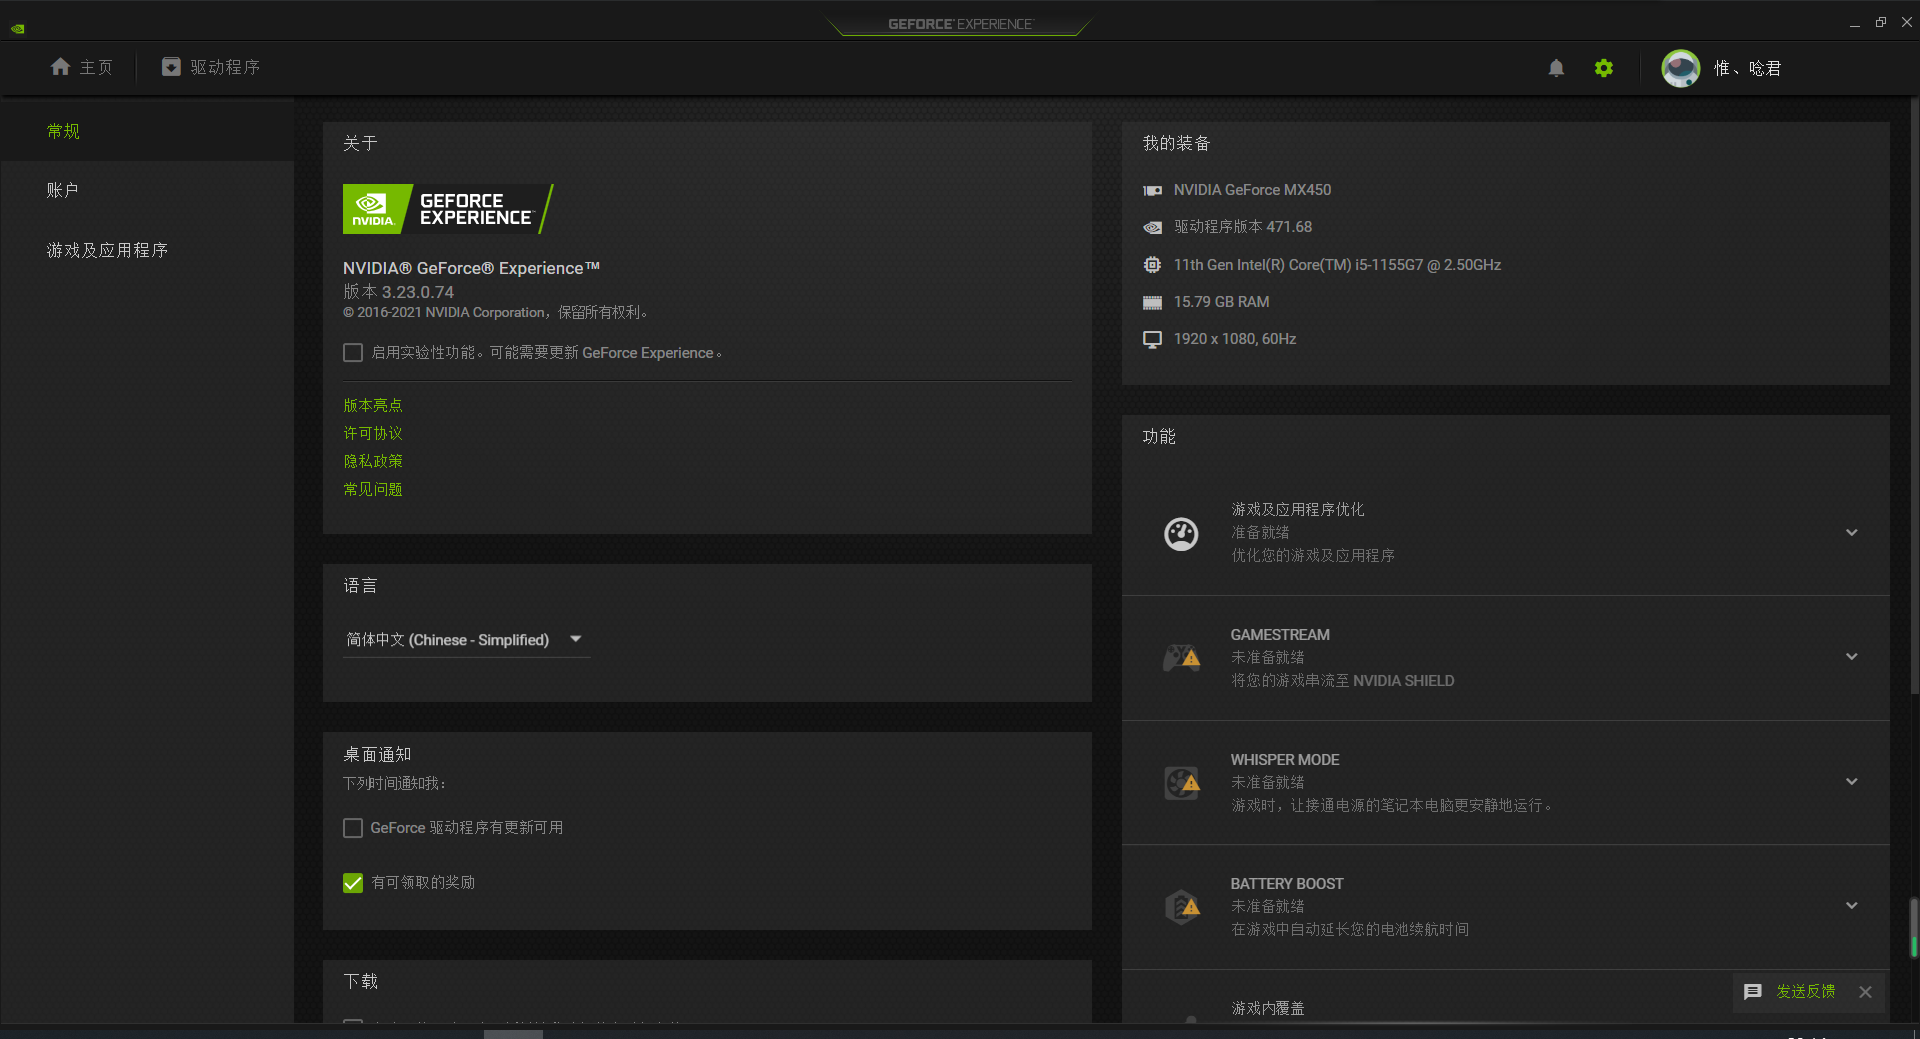This screenshot has width=1920, height=1039.
Task: Click the 11th Gen Intel Core i5-1155G7 text
Action: 1337,265
